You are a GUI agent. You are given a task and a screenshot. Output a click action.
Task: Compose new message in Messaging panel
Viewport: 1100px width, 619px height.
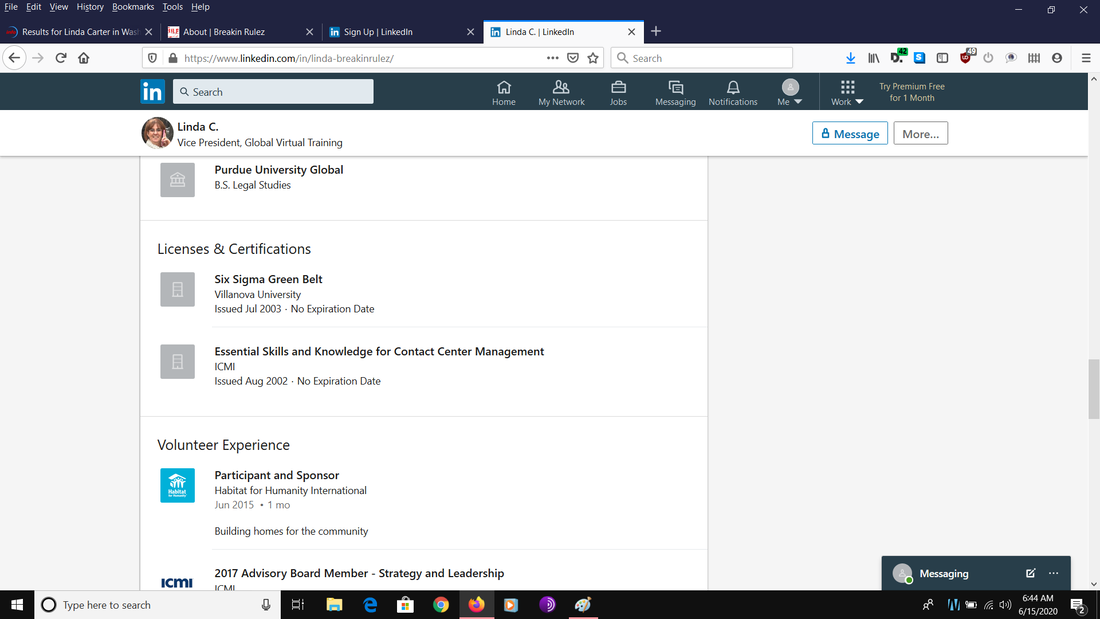(1030, 574)
